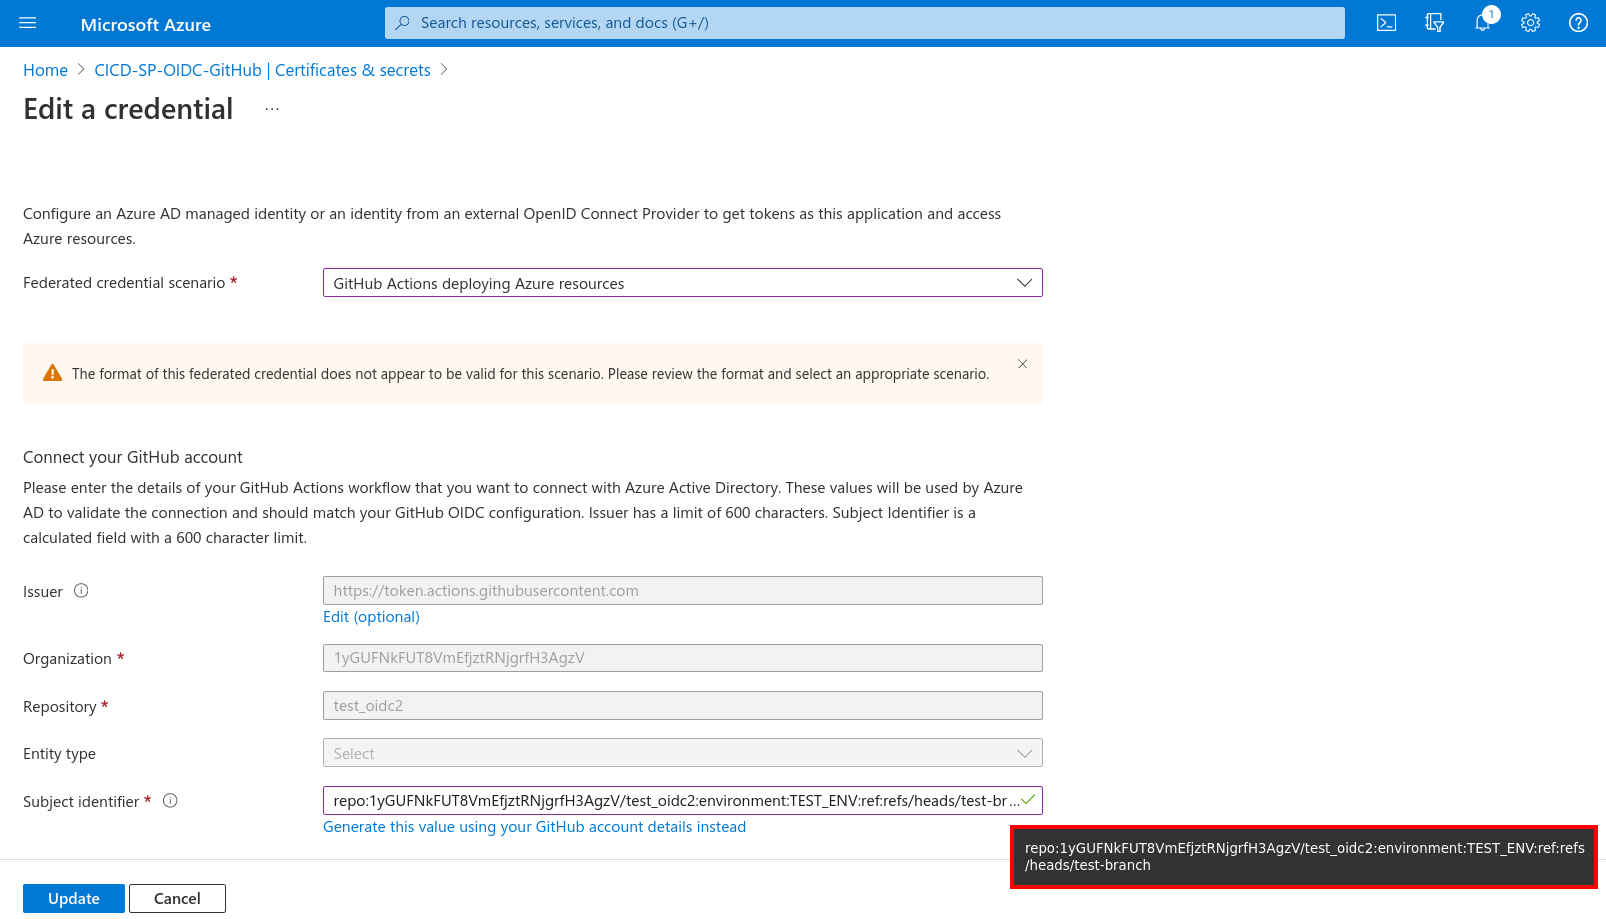
Task: Show info tooltip next to Issuer
Action: [x=82, y=591]
